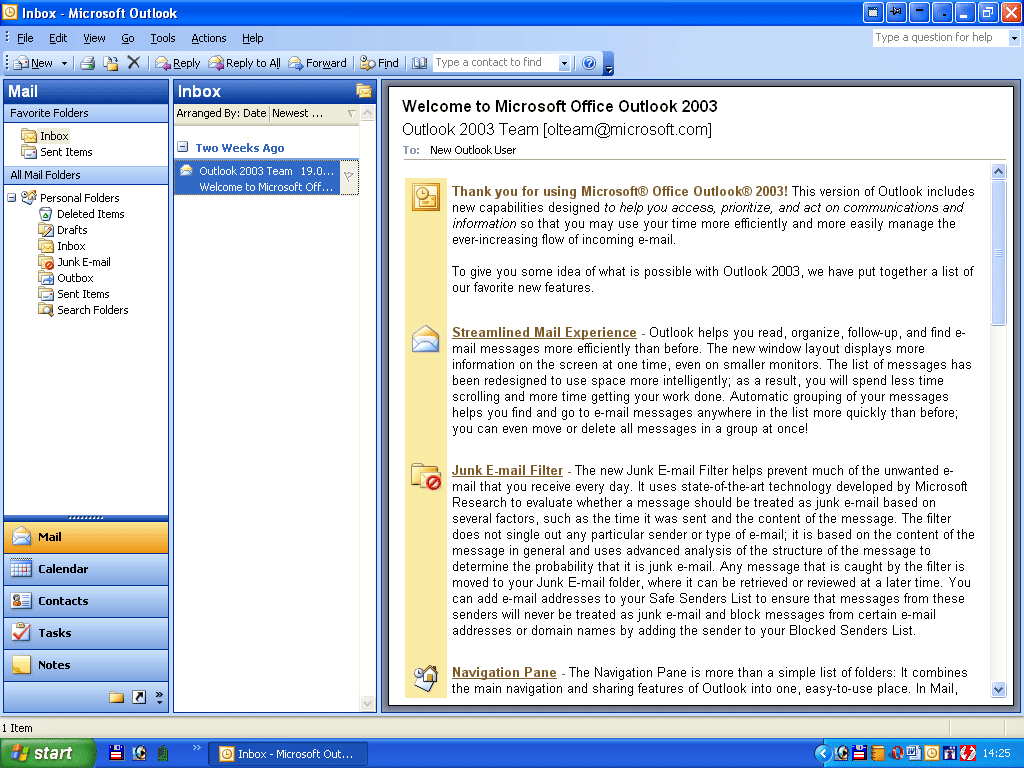Image resolution: width=1024 pixels, height=768 pixels.
Task: Open the Navigation Pane link
Action: (x=504, y=672)
